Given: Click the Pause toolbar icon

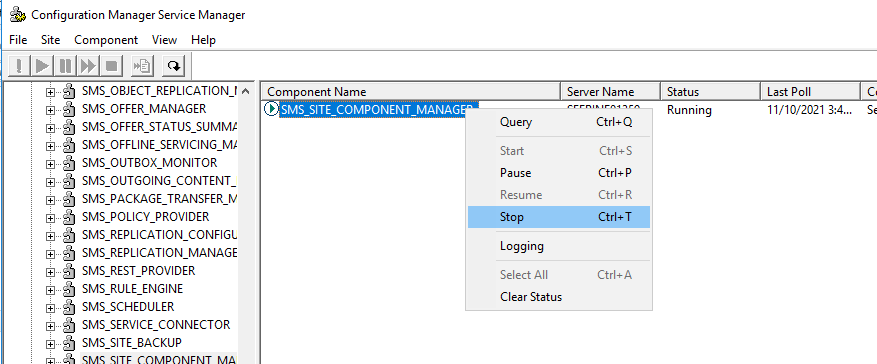Looking at the screenshot, I should (x=65, y=67).
